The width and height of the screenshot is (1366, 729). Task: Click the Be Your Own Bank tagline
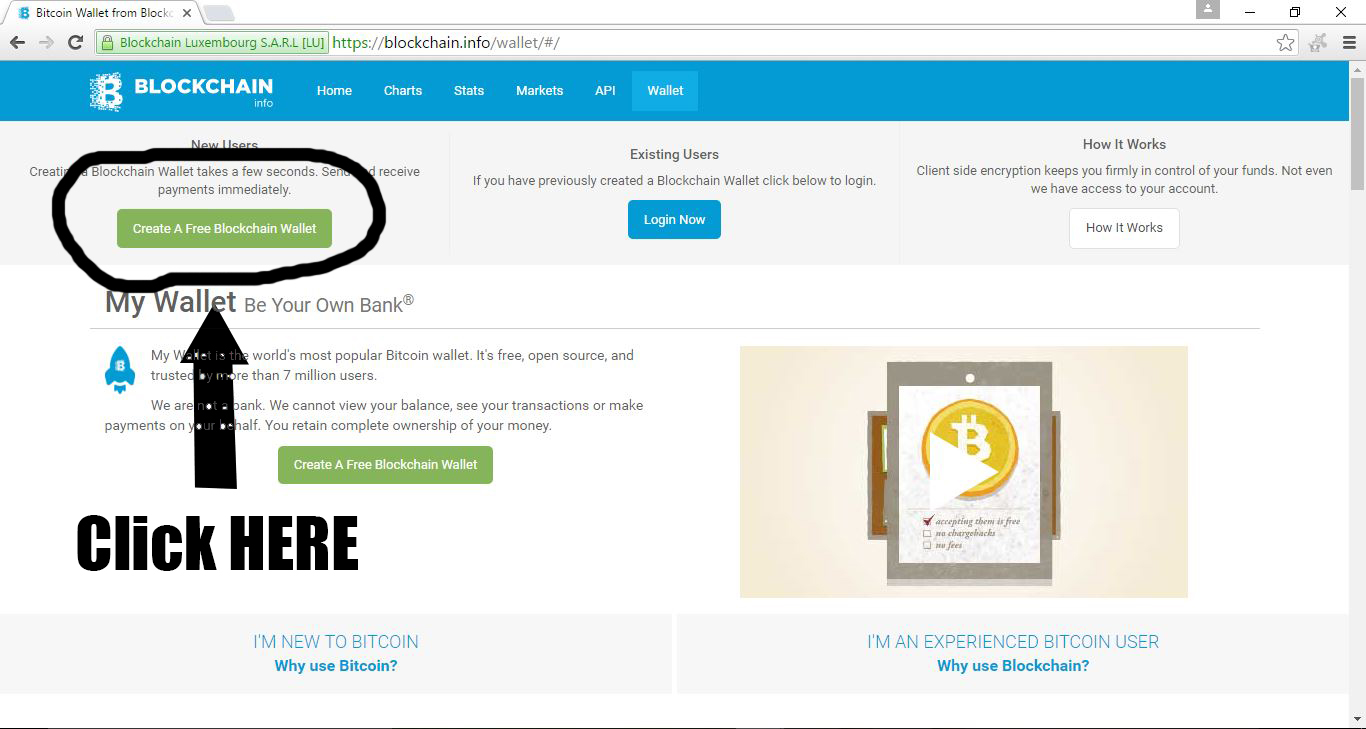pyautogui.click(x=329, y=304)
